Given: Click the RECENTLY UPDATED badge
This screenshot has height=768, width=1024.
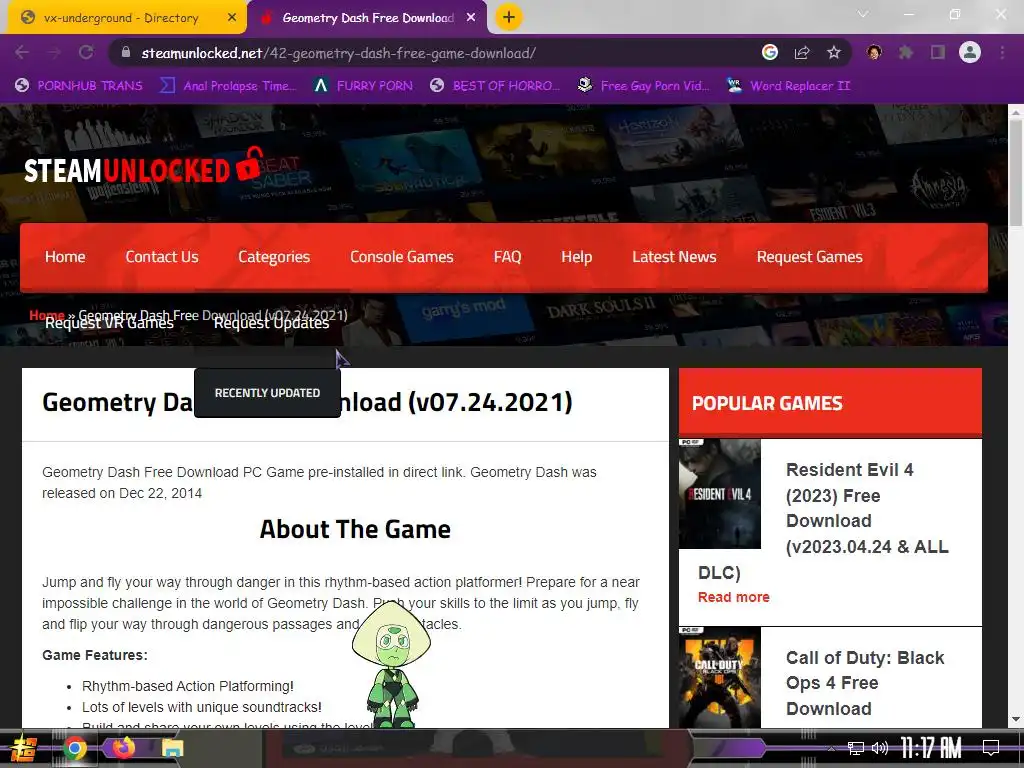Looking at the screenshot, I should coord(267,392).
